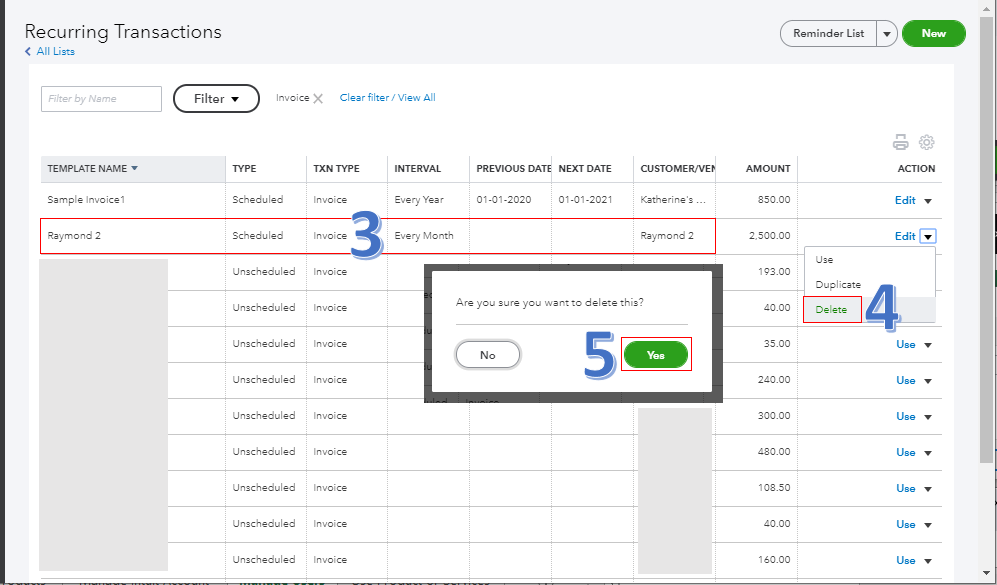Edit the Raymond 2 template
This screenshot has height=585, width=997.
click(905, 236)
